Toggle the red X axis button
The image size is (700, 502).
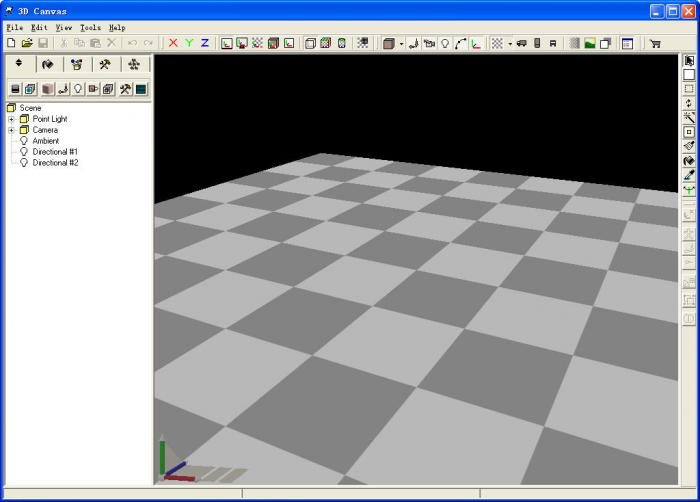point(173,43)
